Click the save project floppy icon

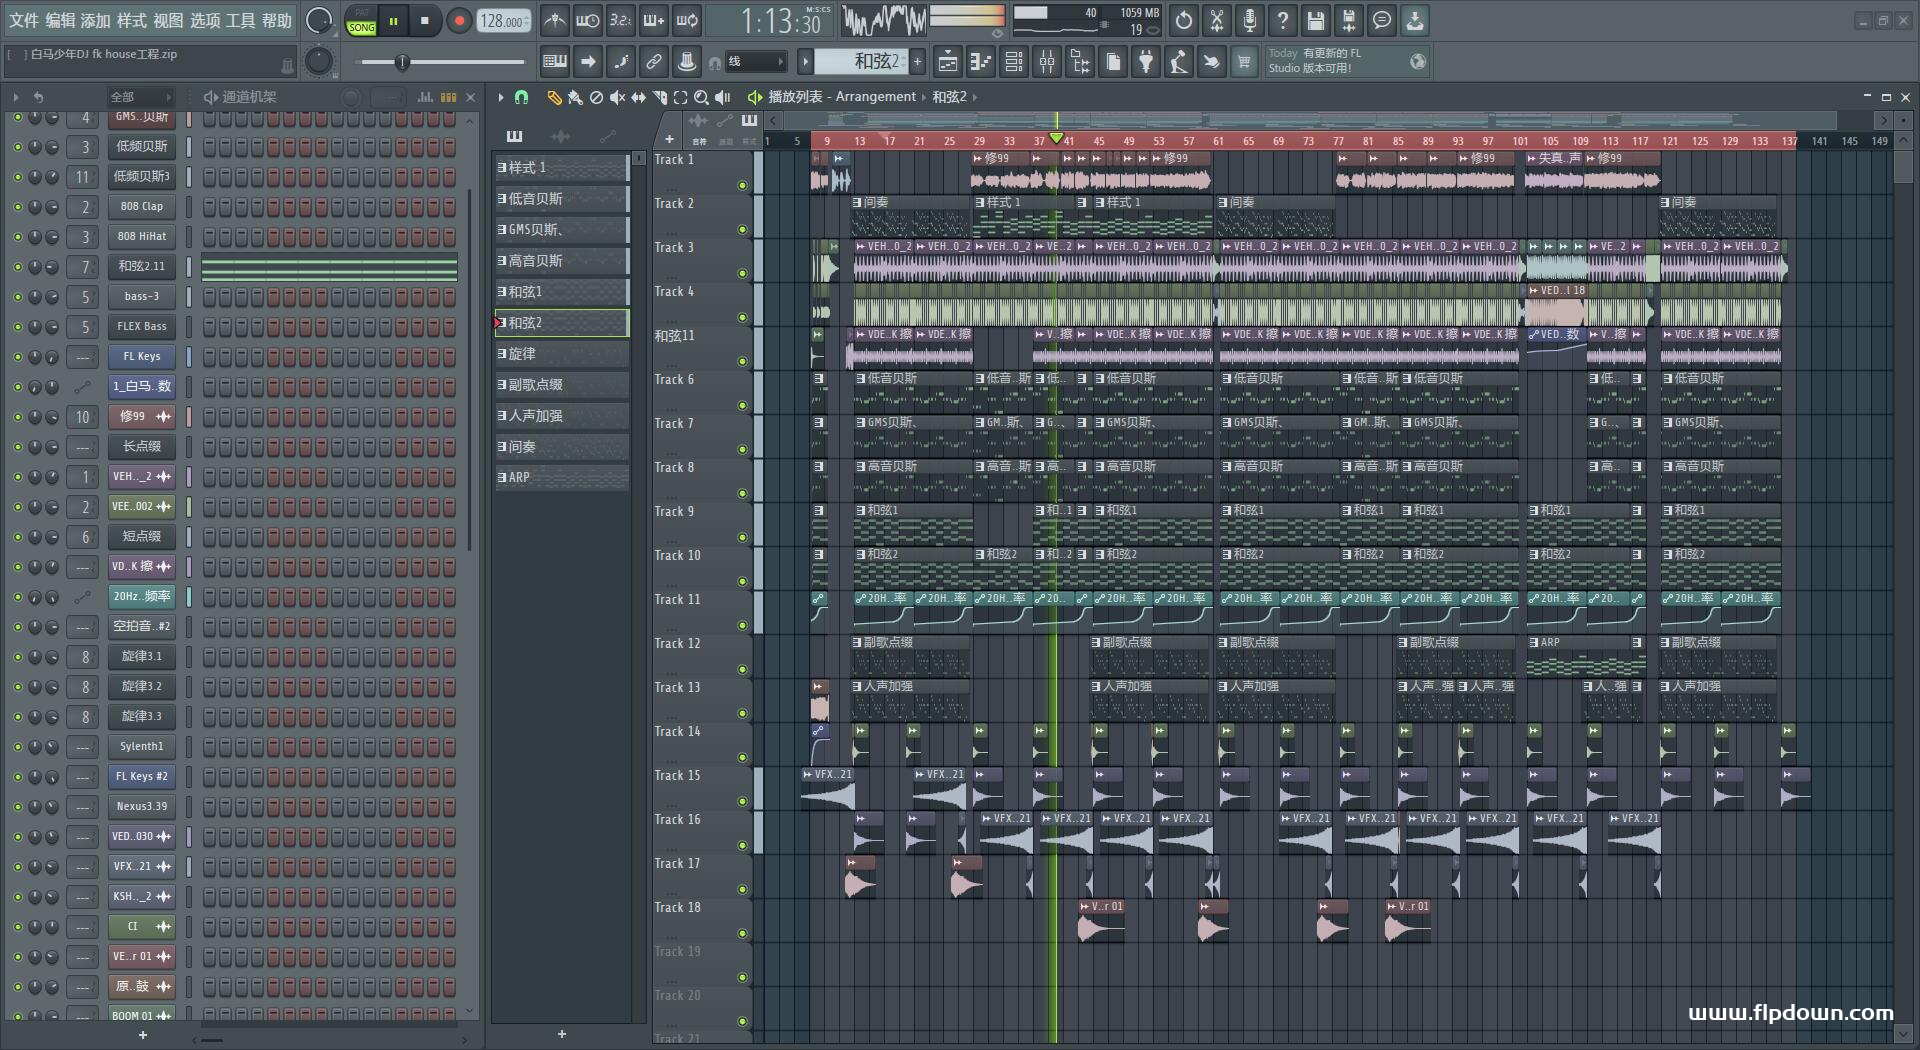pyautogui.click(x=1316, y=20)
